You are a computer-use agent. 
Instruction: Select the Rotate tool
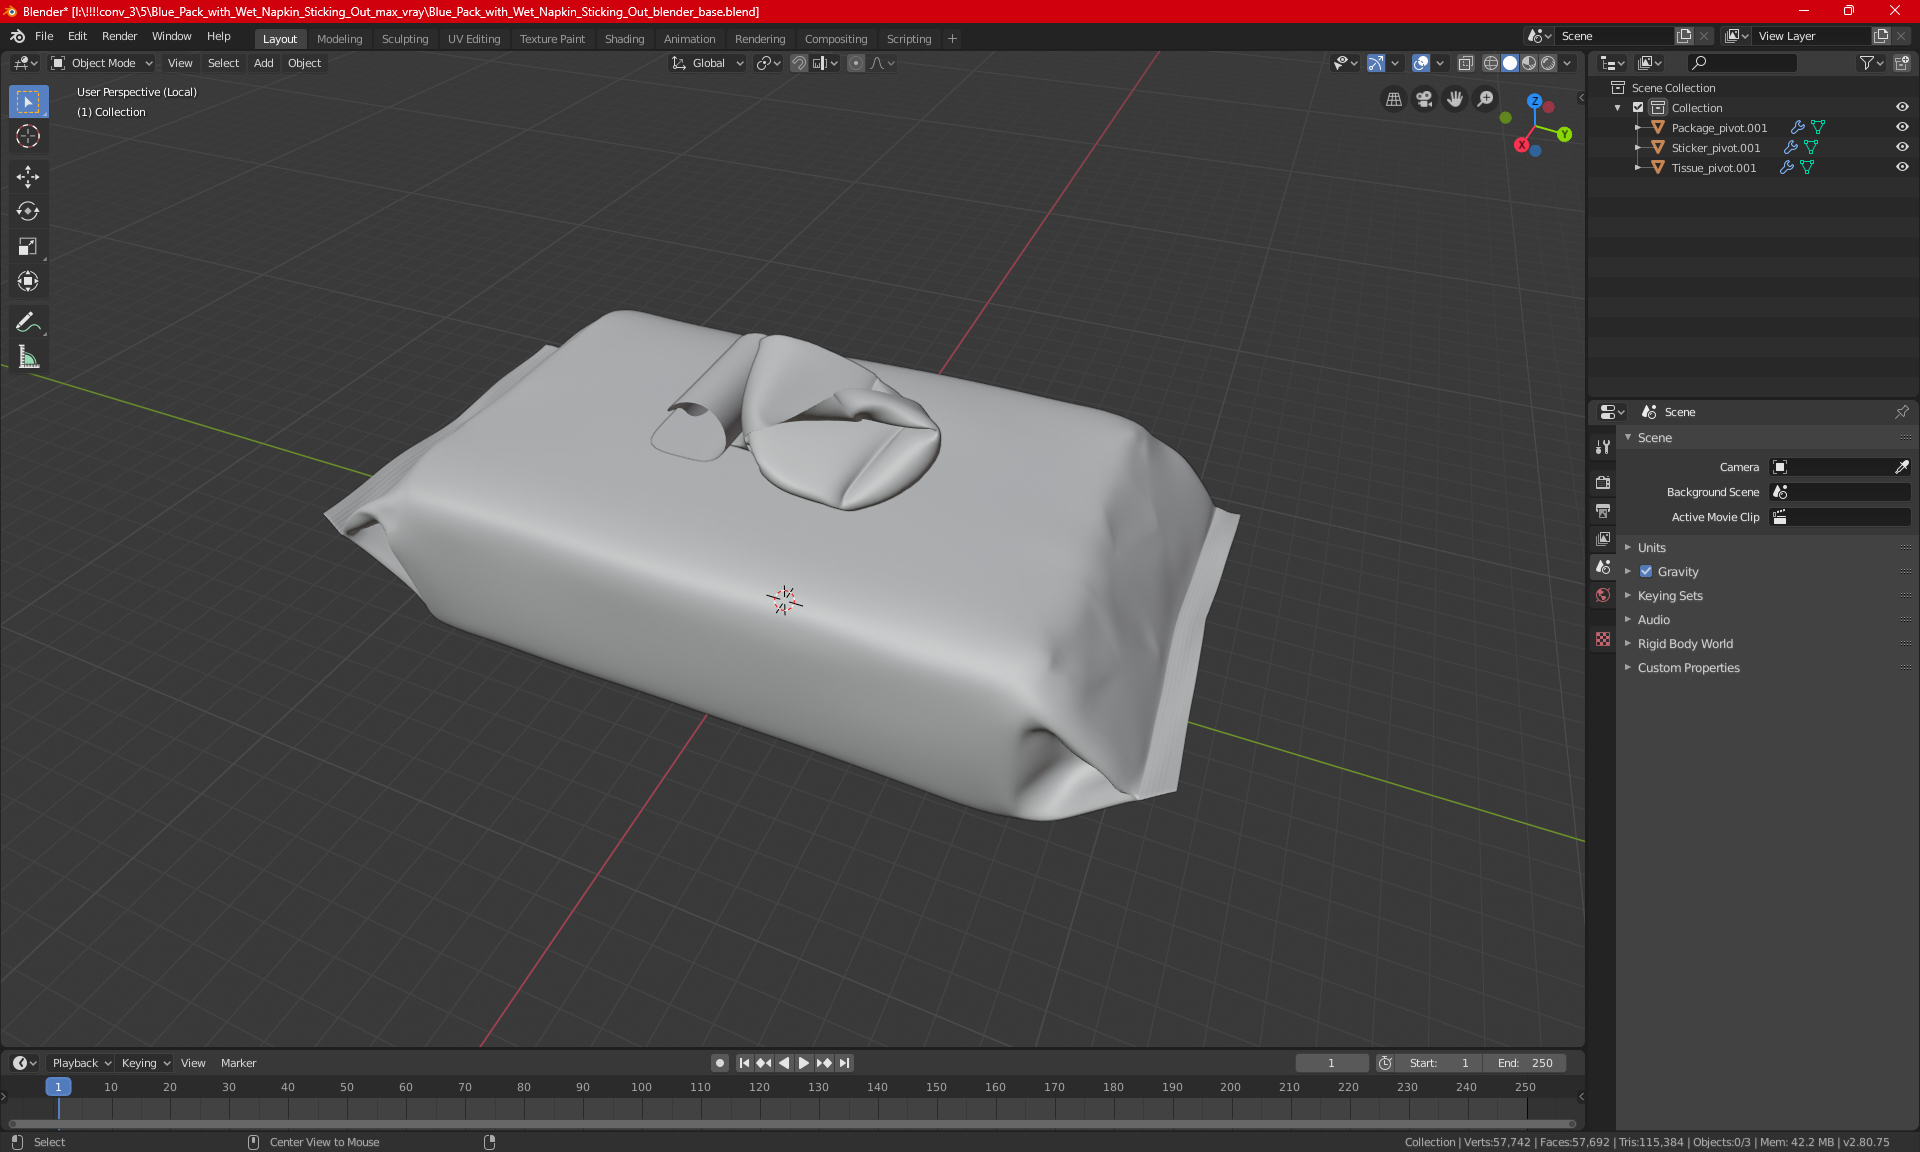[28, 211]
